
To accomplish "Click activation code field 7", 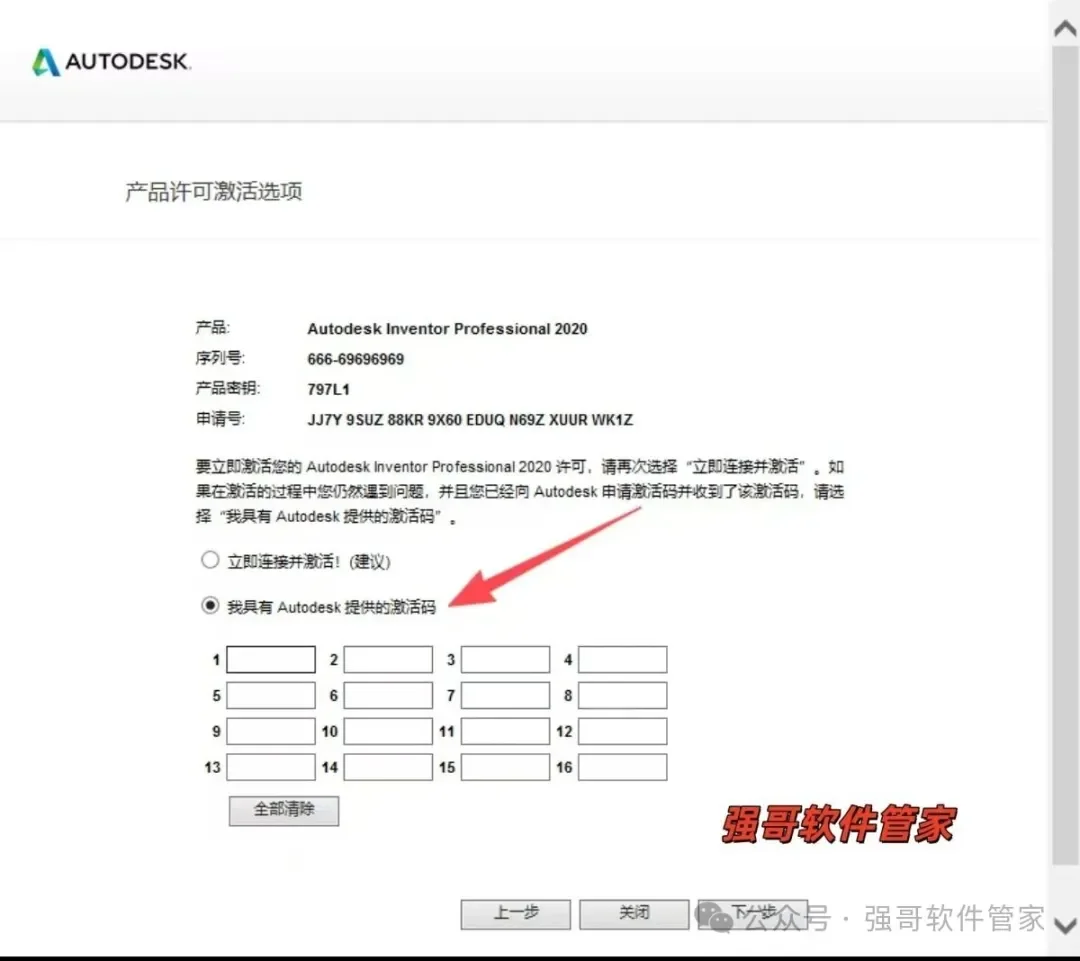I will 506,695.
